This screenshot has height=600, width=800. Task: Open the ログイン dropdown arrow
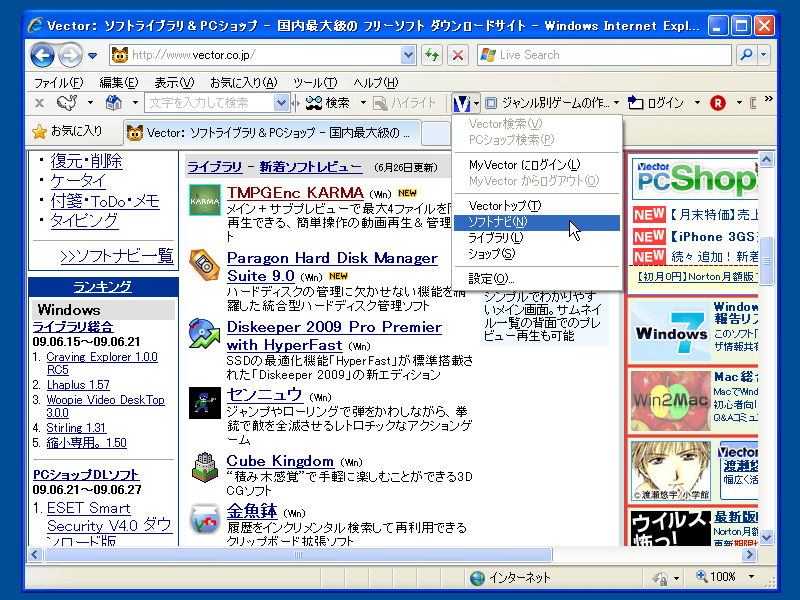[x=697, y=103]
